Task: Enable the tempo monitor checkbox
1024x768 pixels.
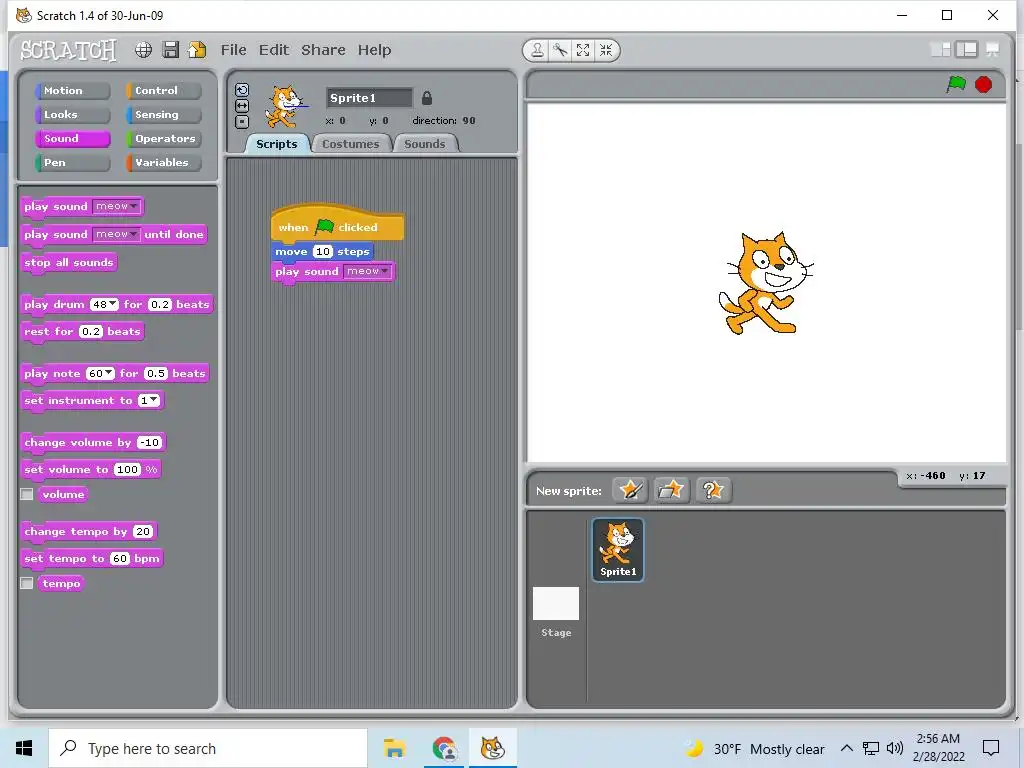Action: coord(27,583)
